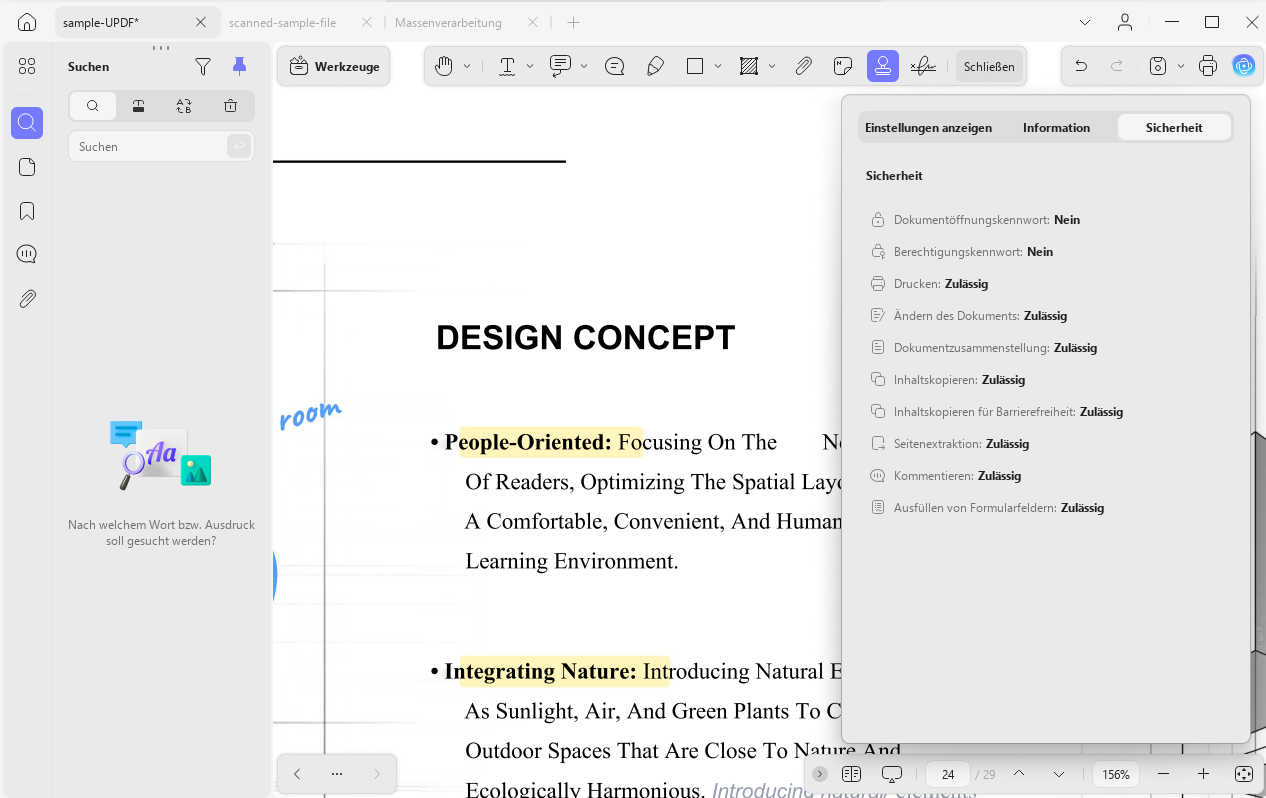Expand hand tool dropdown options

point(467,66)
